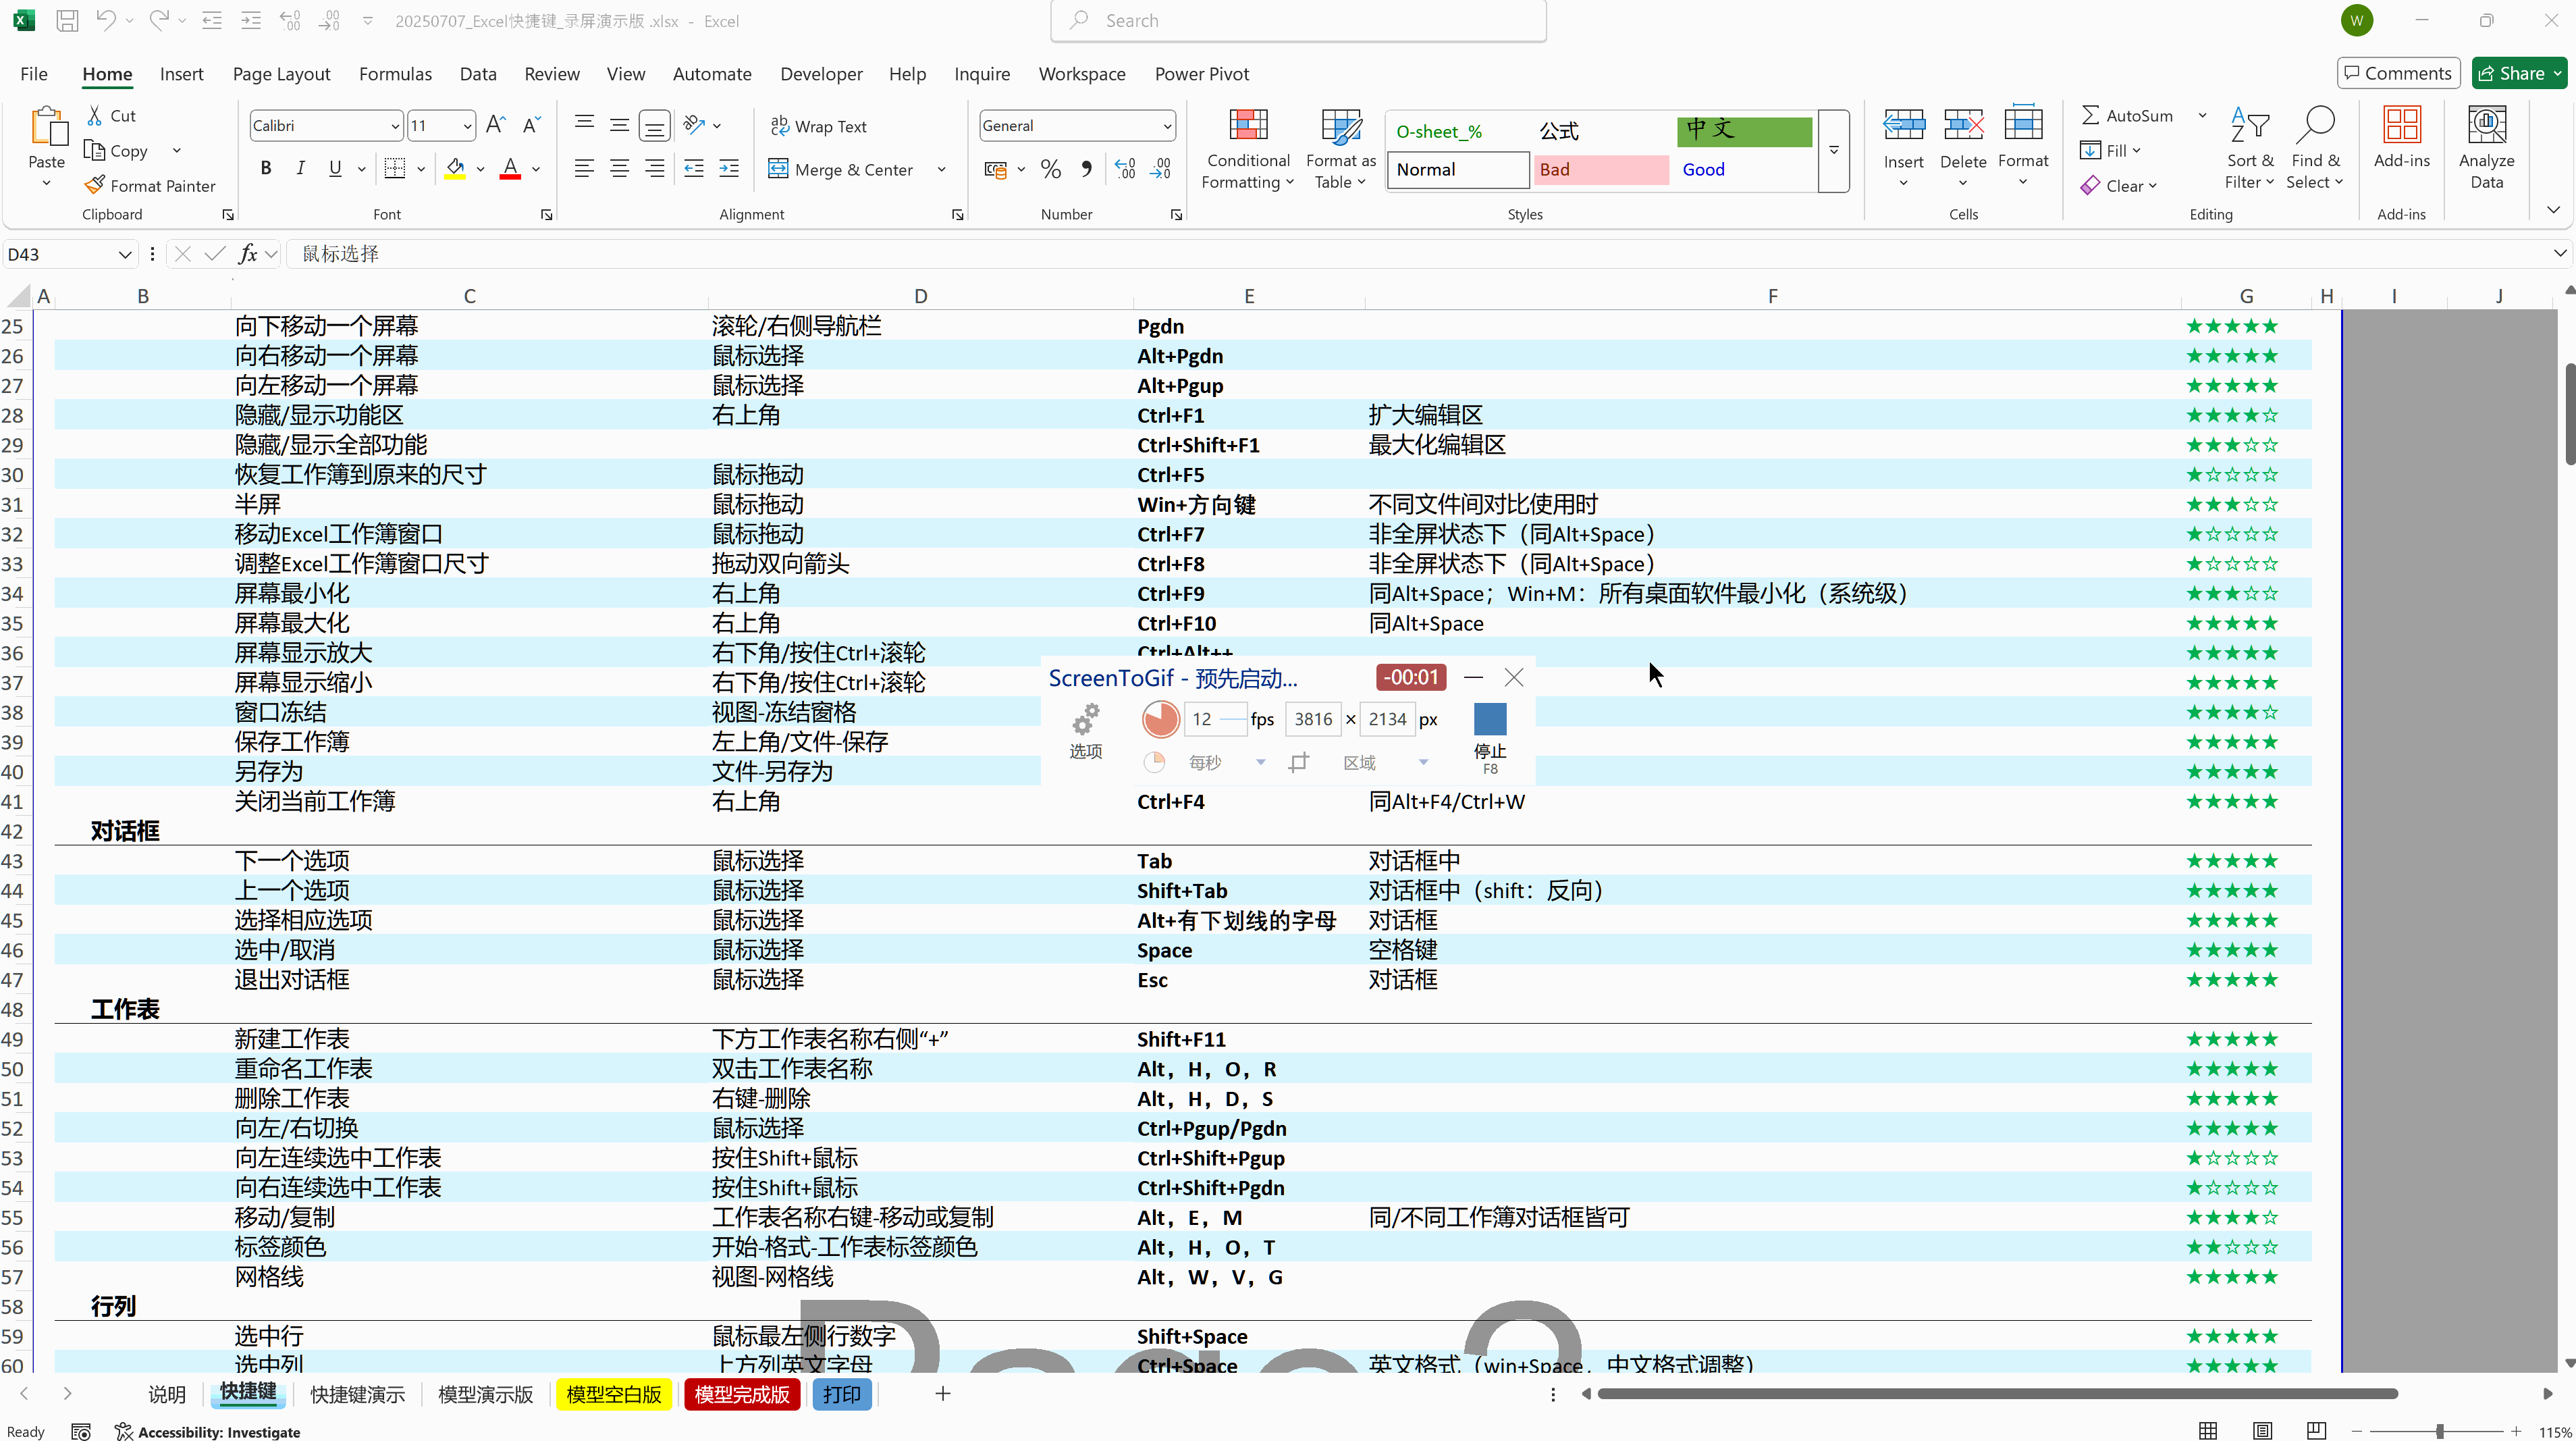Screen dimensions: 2576x1441
Task: Apply the Borders icon
Action: [395, 168]
